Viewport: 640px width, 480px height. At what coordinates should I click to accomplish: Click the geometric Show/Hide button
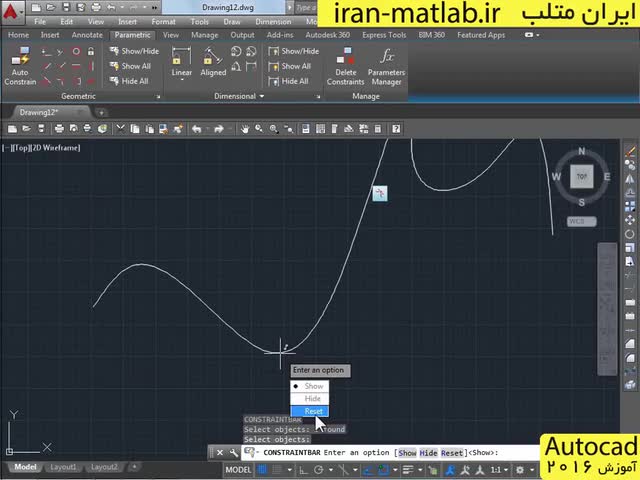pos(134,51)
